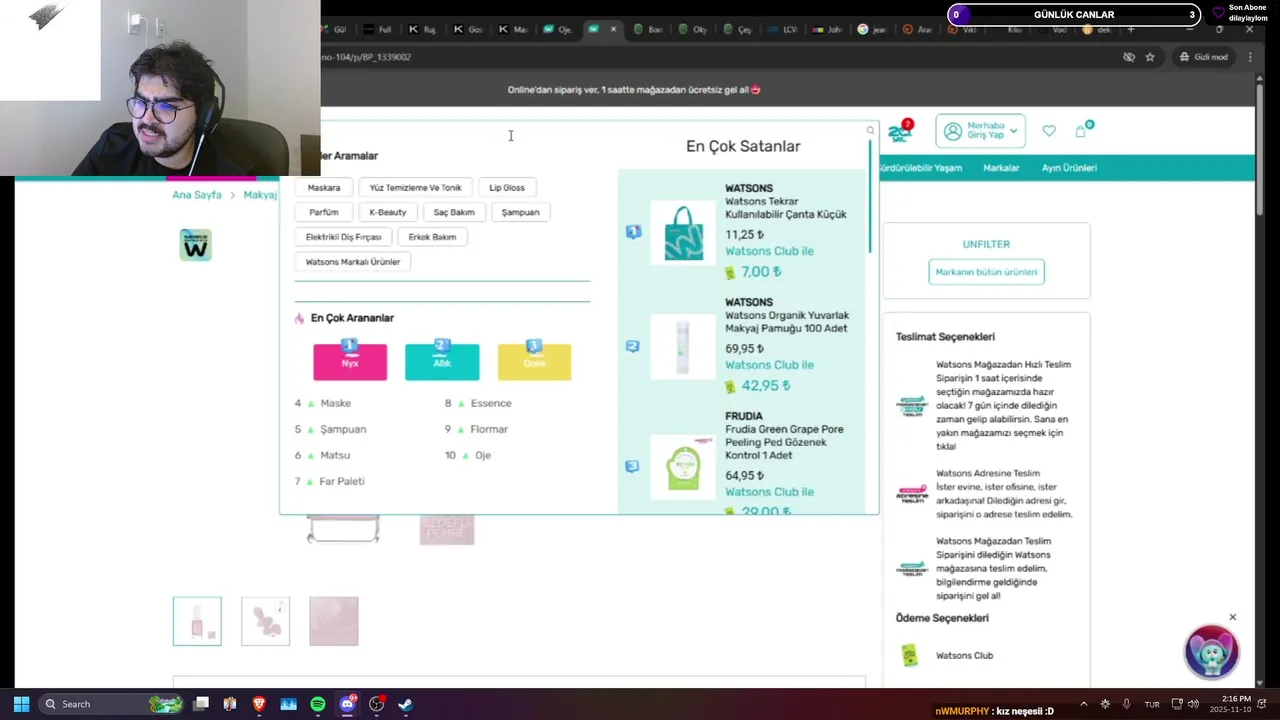This screenshot has width=1280, height=720.
Task: Select the K-Beauty suggestion chip
Action: click(388, 212)
